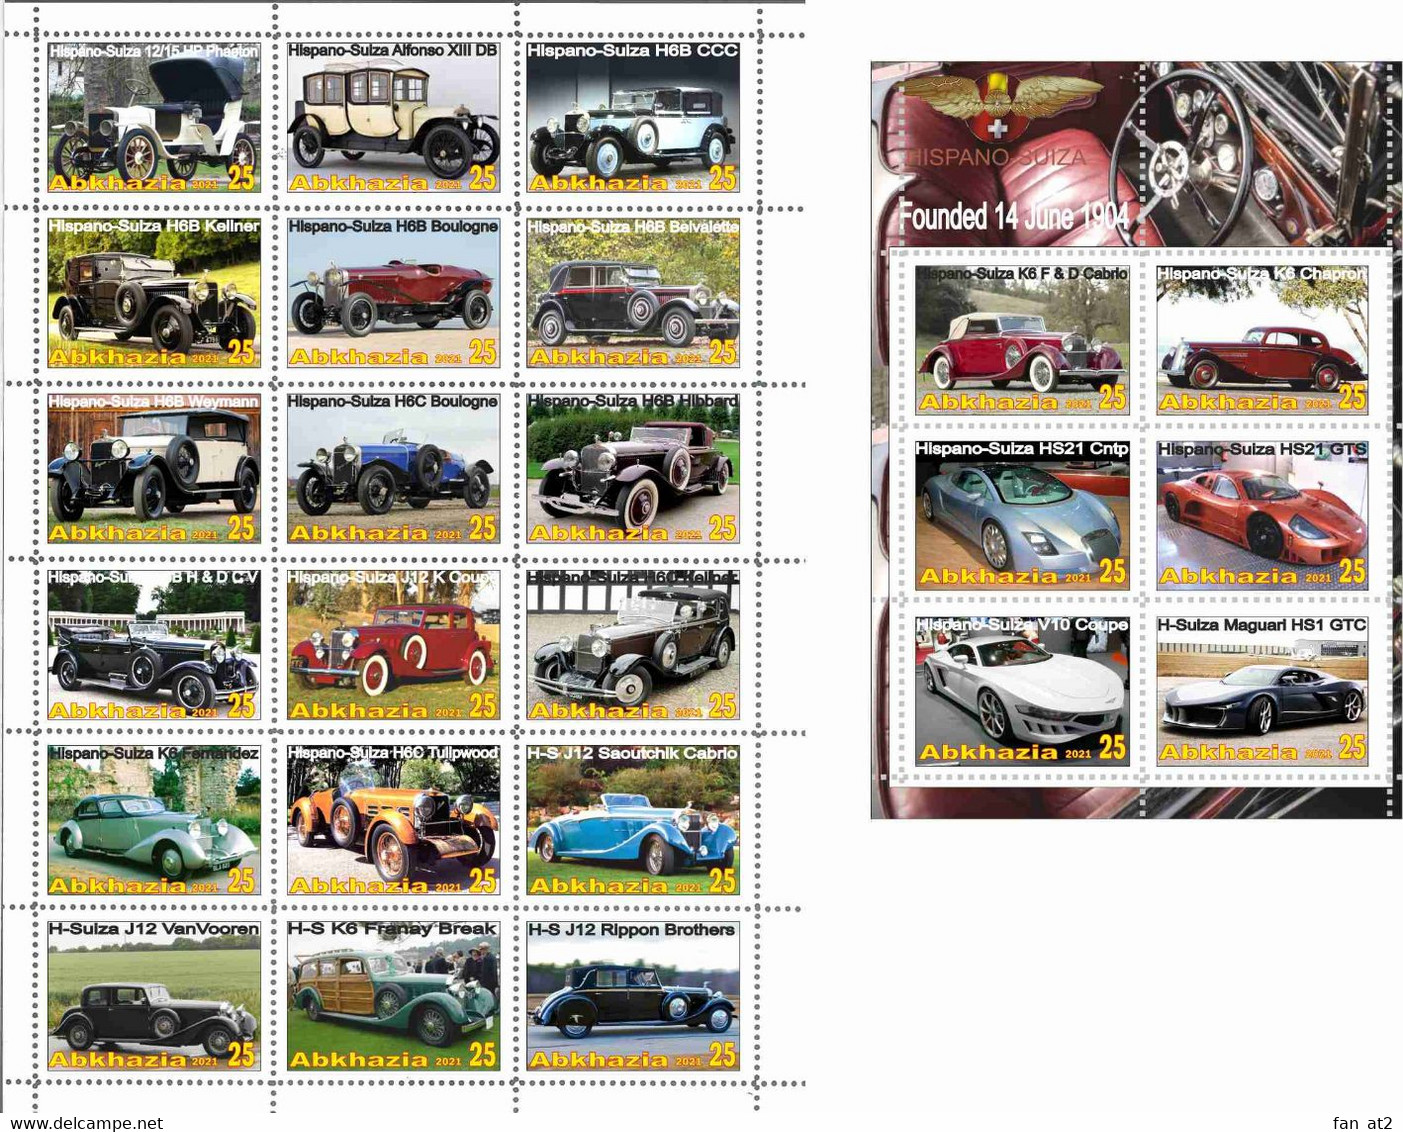Click the H-S J12 Rippon Brothers stamp
The height and width of the screenshot is (1132, 1403).
[x=633, y=996]
